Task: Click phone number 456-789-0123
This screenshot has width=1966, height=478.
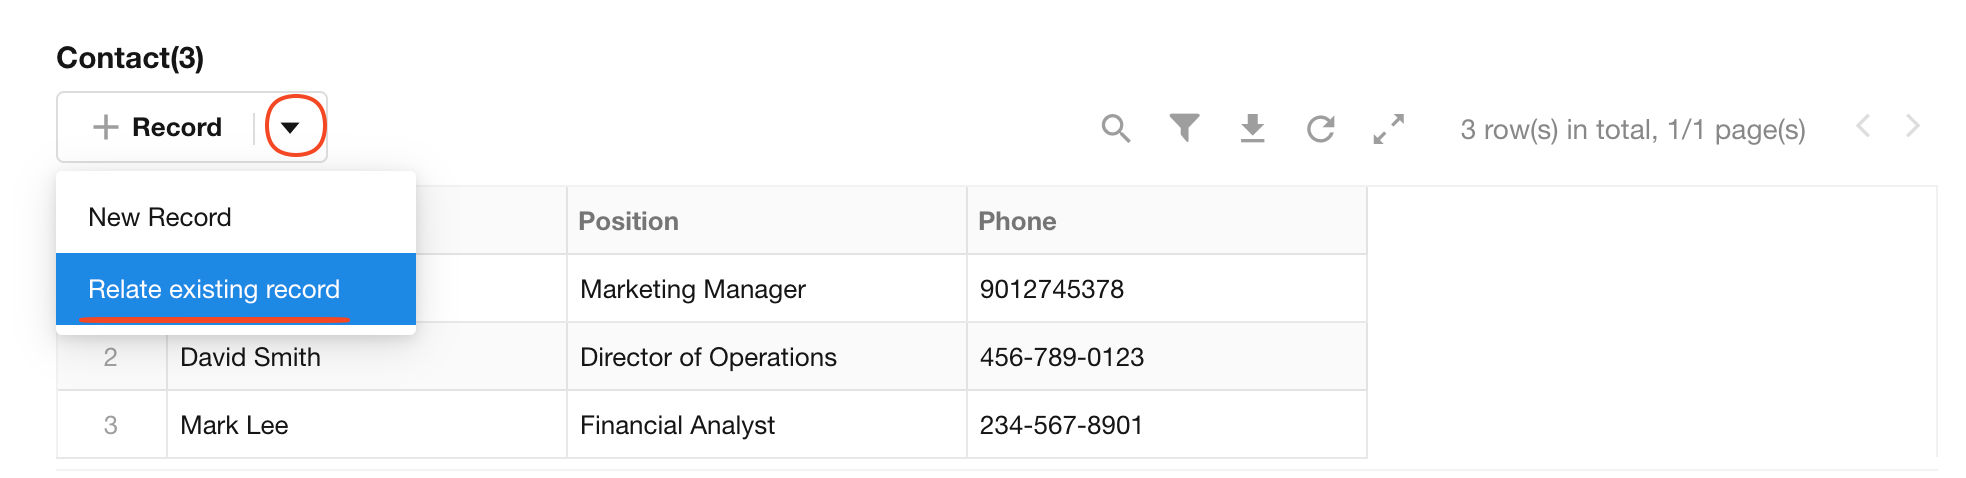Action: point(1061,357)
